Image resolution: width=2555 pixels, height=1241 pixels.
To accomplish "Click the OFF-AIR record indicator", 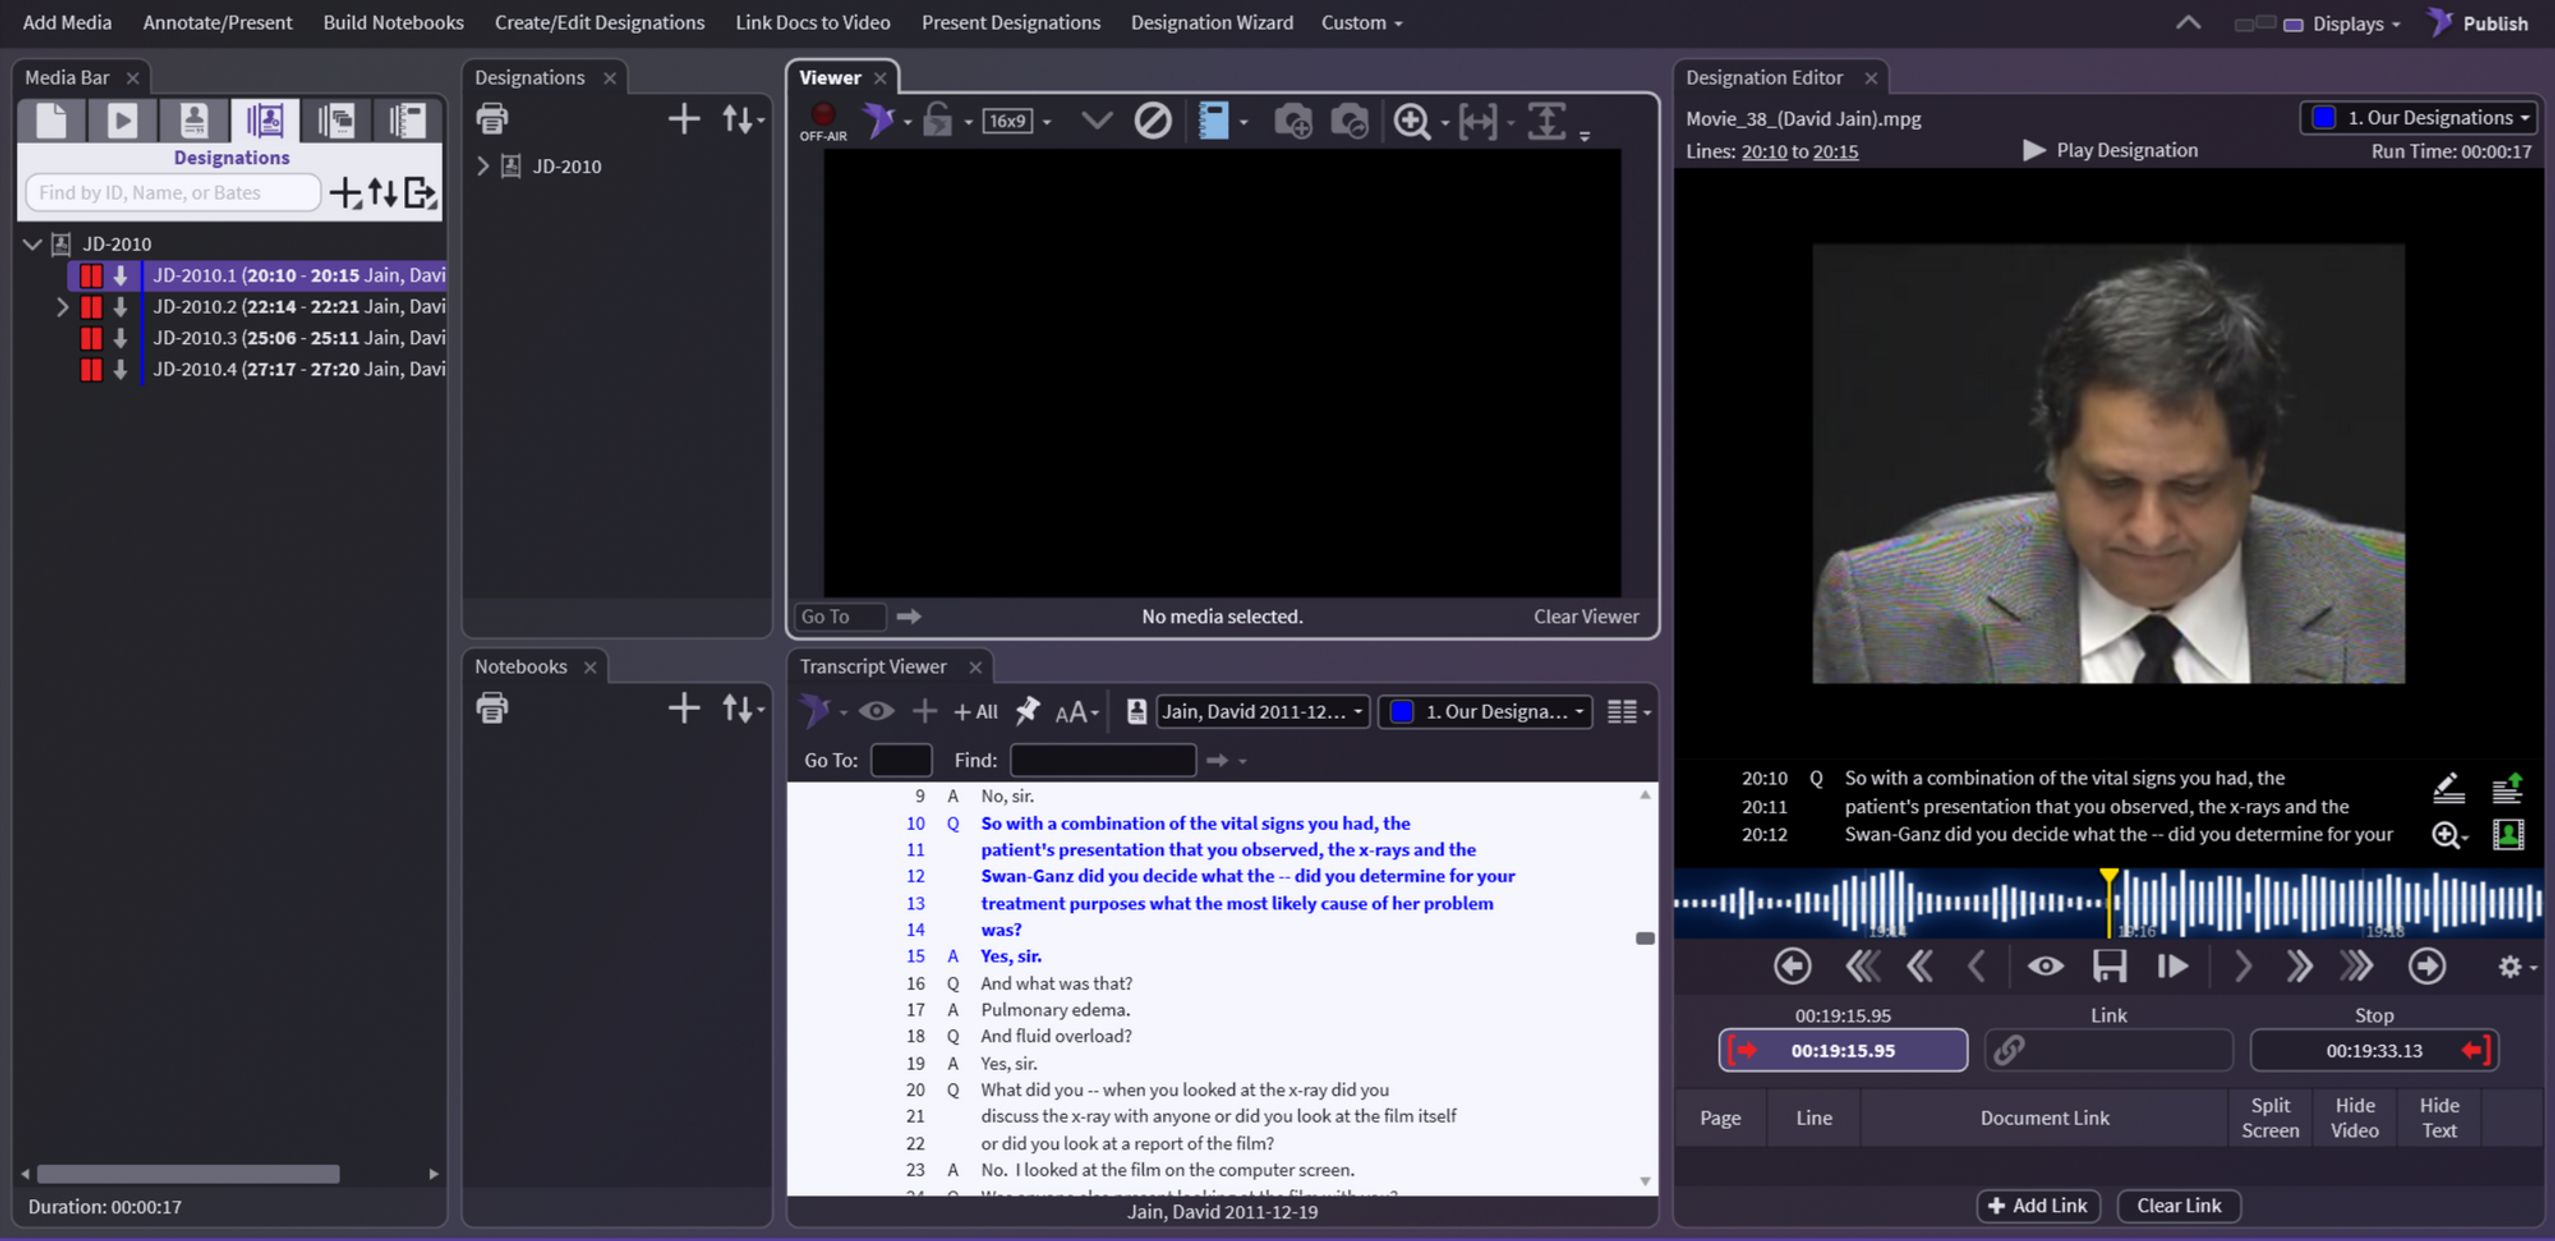I will pos(822,120).
